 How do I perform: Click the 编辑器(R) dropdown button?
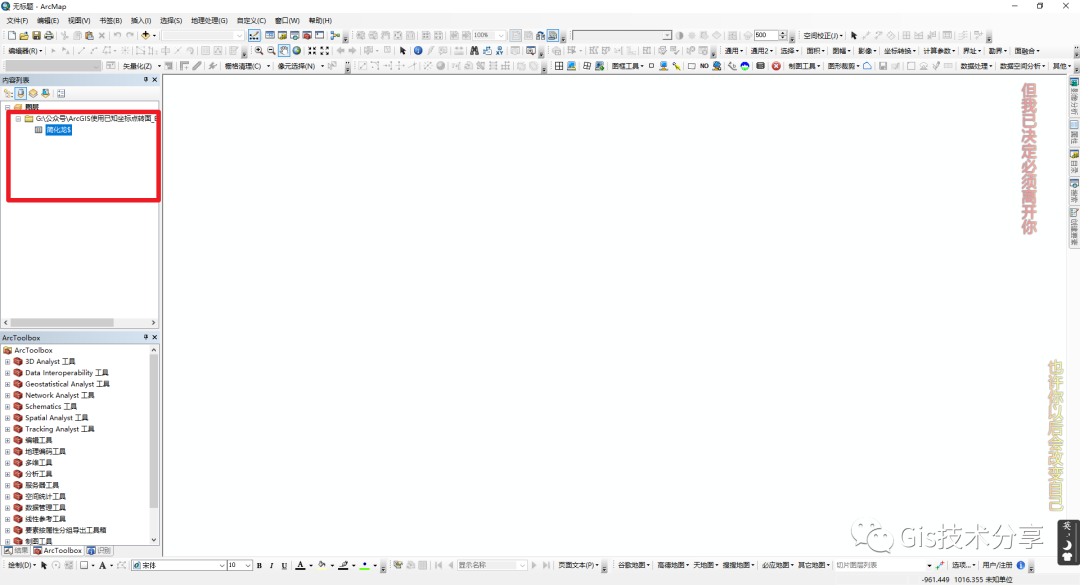click(x=25, y=51)
